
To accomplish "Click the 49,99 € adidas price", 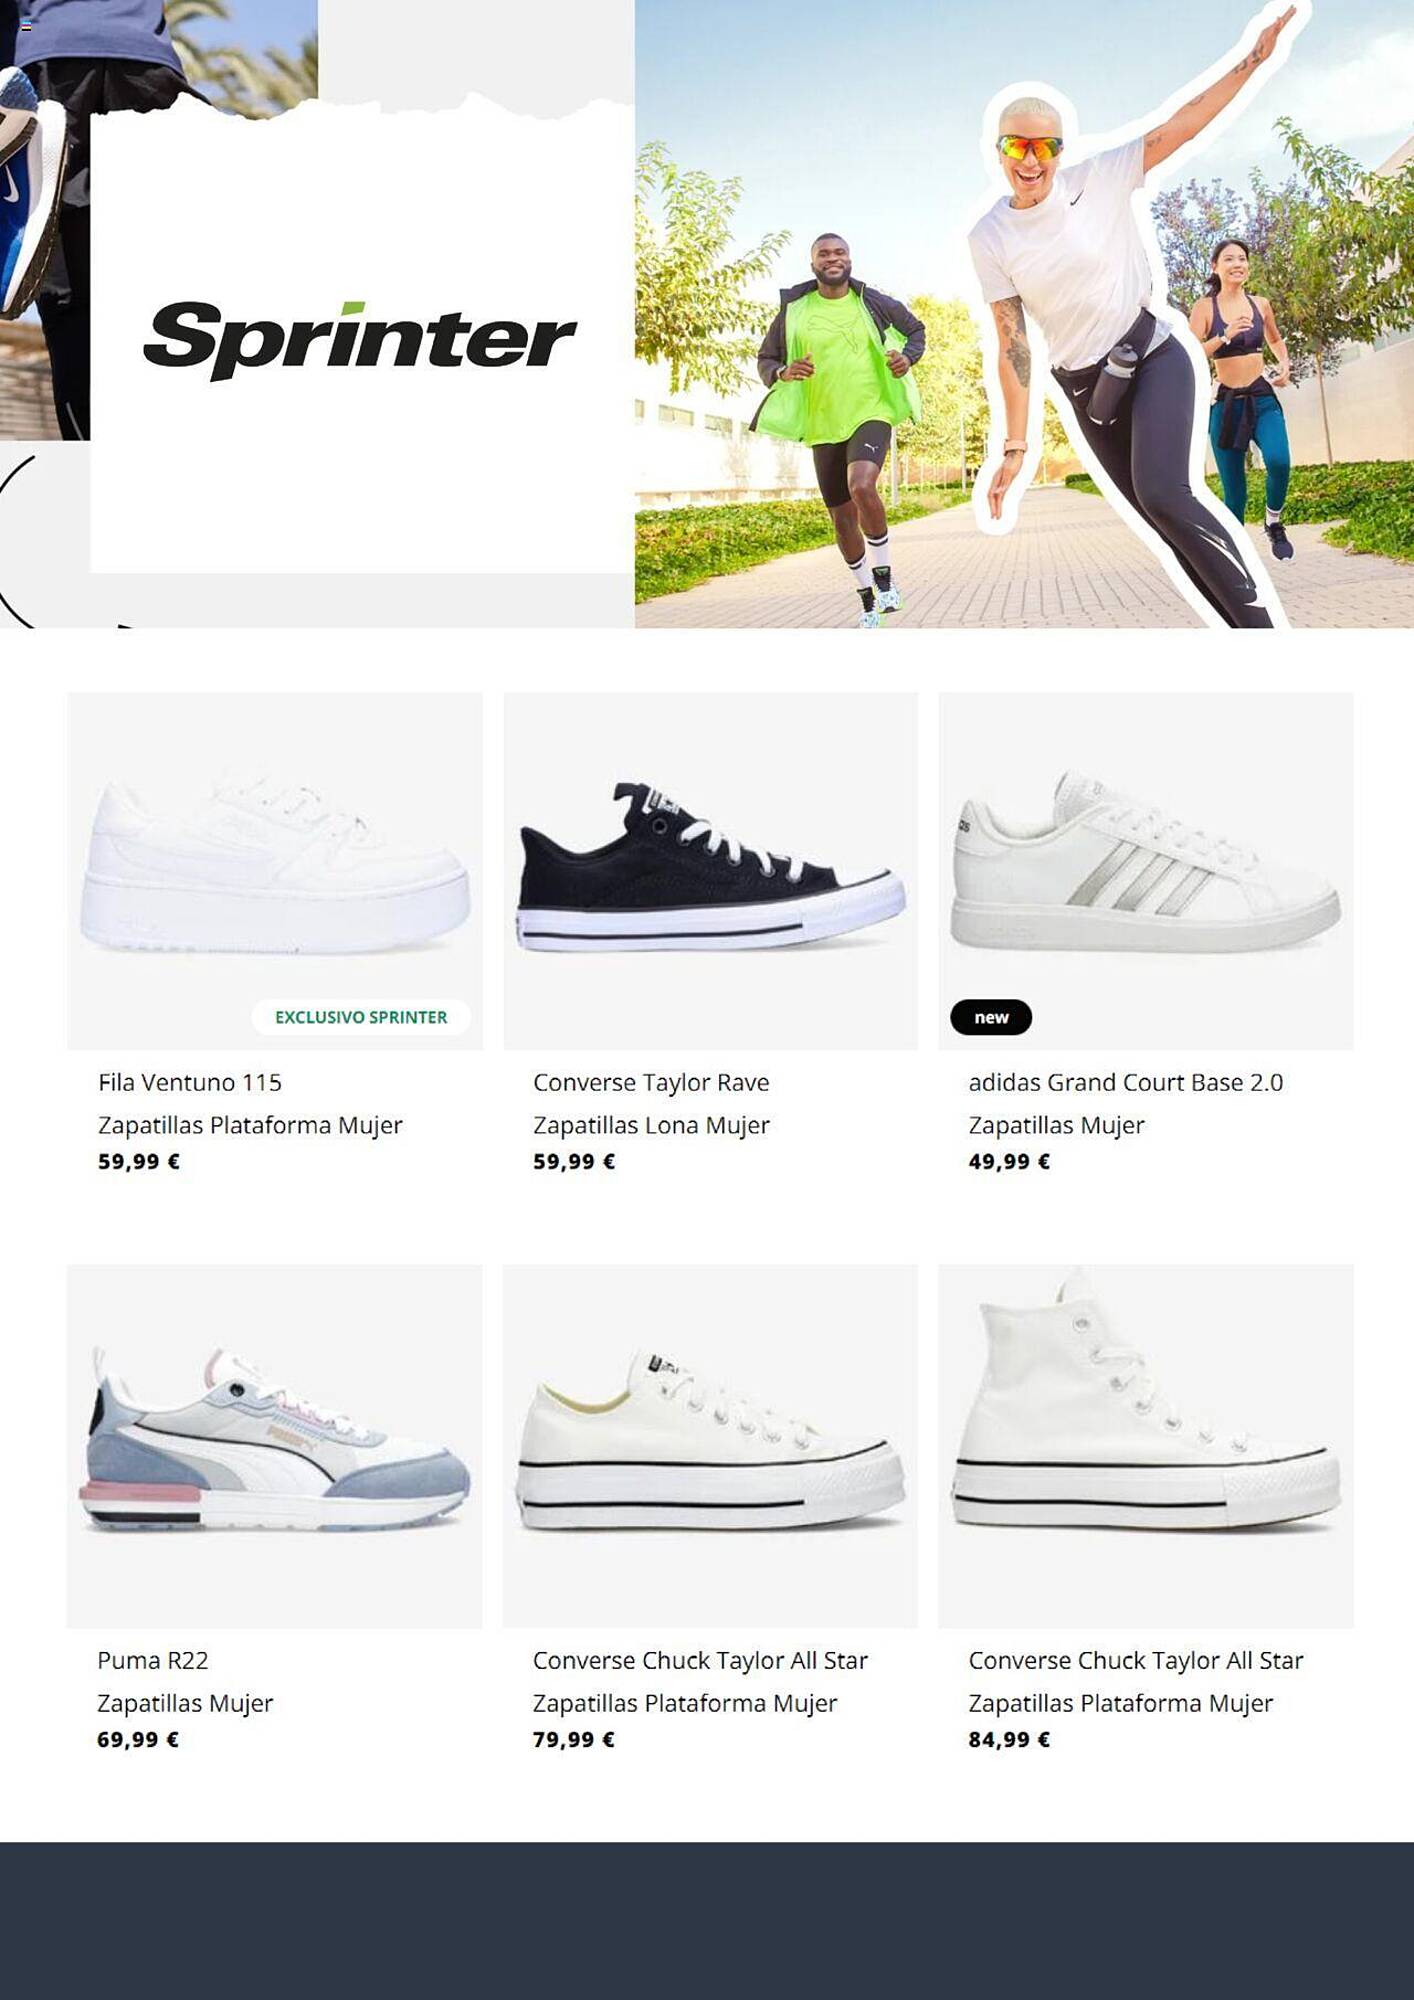I will [x=1009, y=1161].
